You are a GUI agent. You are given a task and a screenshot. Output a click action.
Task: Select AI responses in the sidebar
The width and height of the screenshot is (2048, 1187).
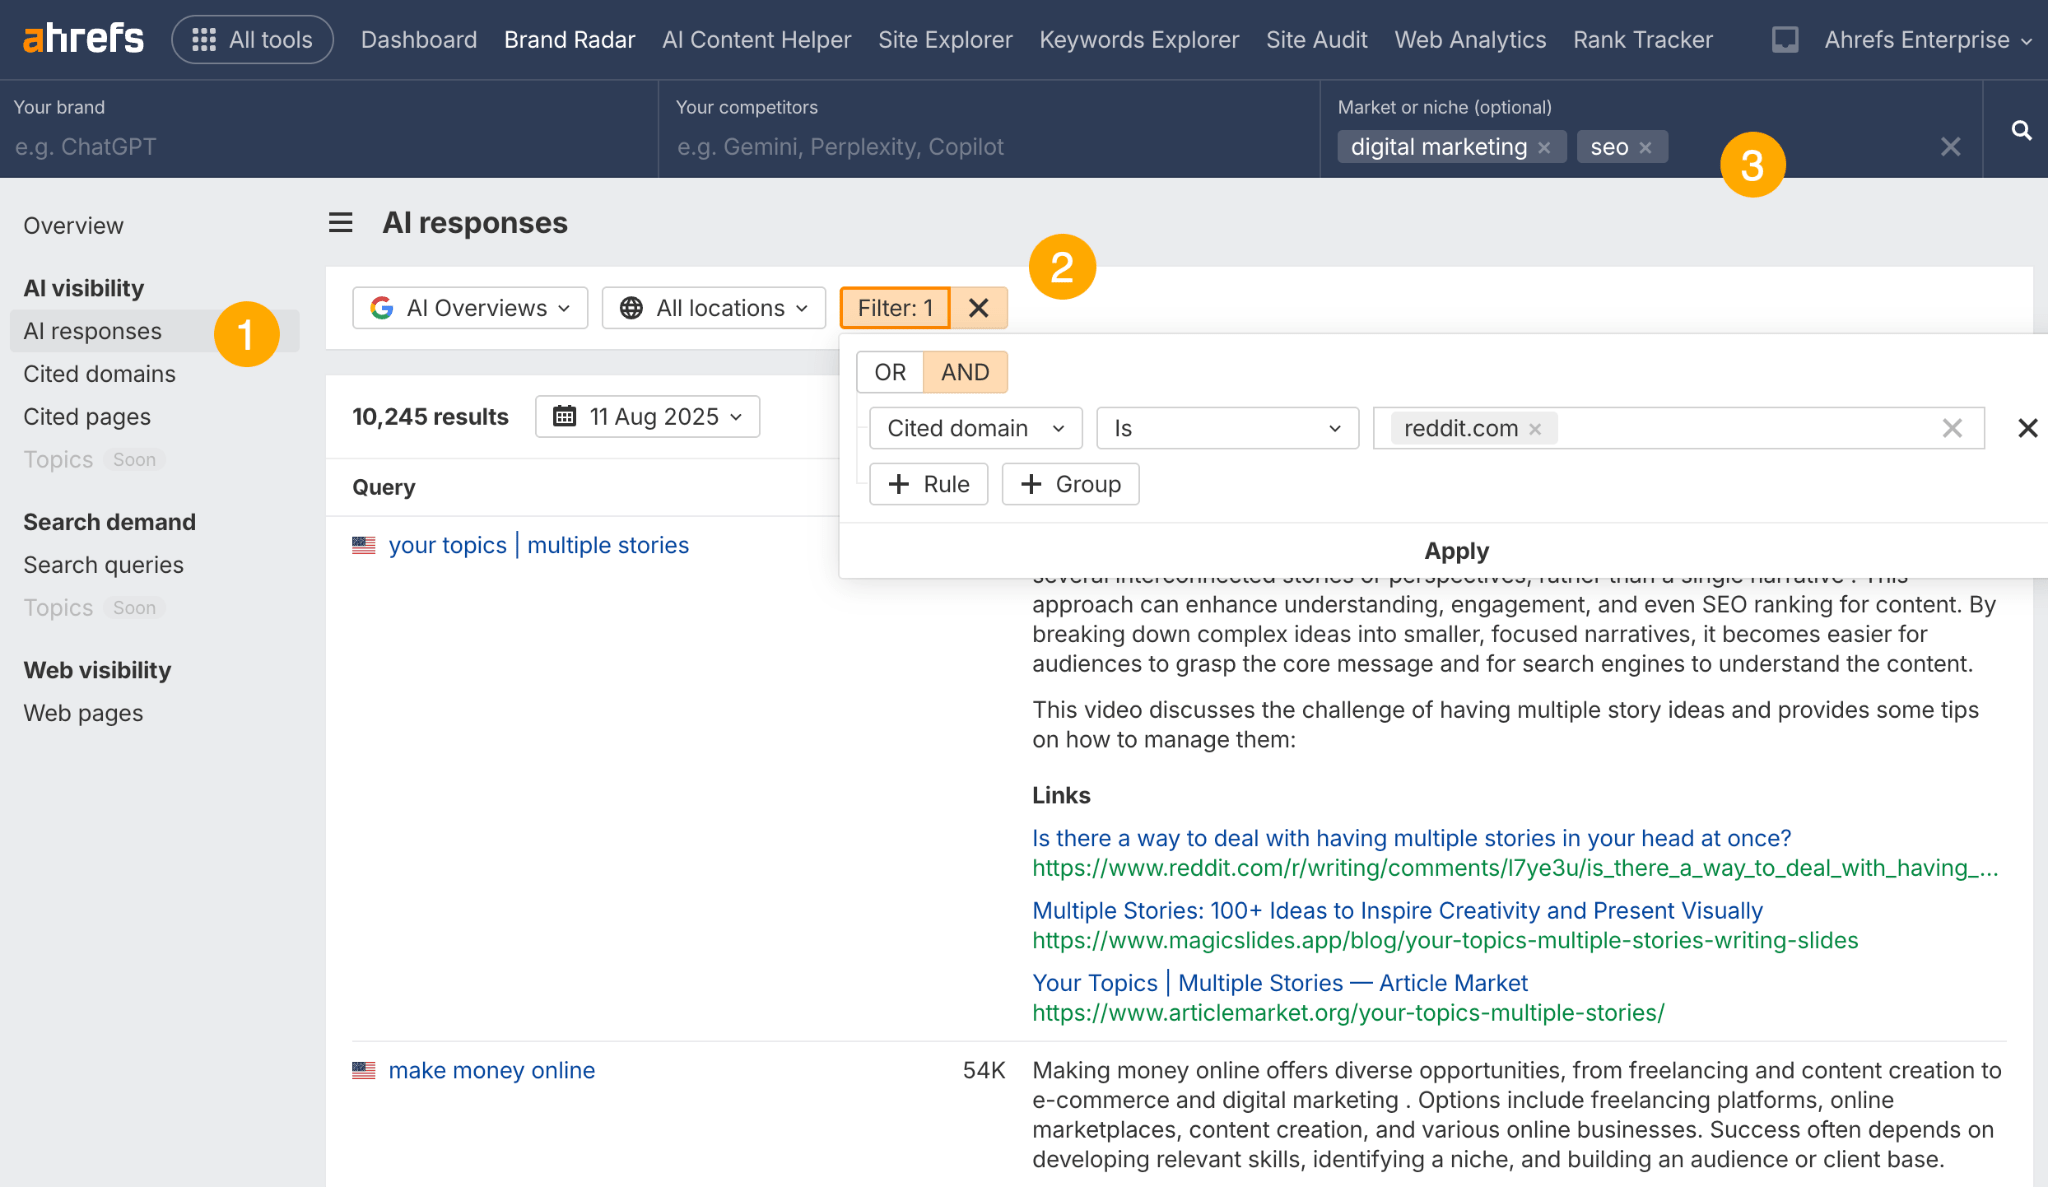click(x=93, y=331)
